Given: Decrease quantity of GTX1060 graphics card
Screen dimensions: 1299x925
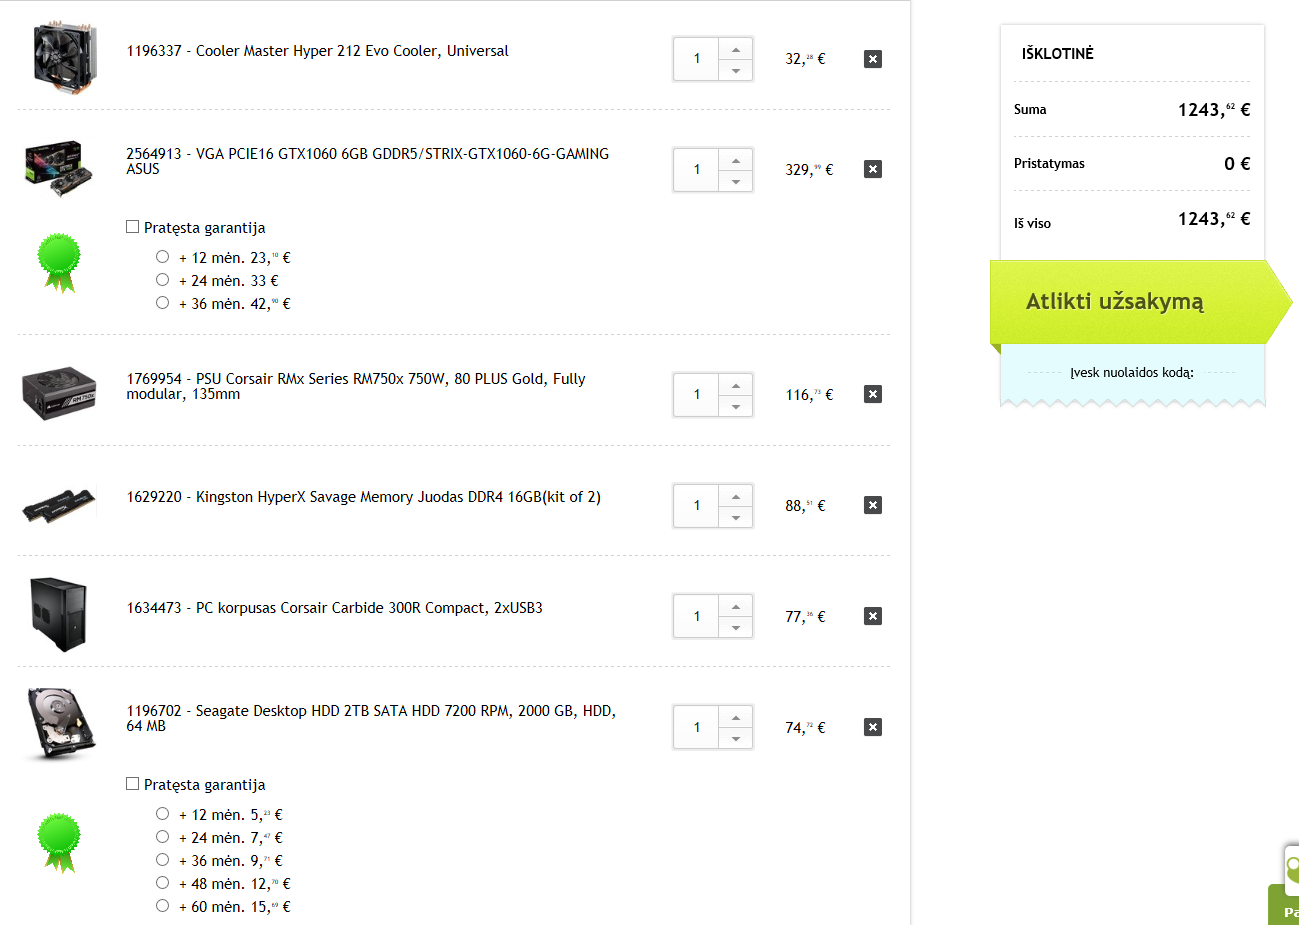Looking at the screenshot, I should (x=736, y=181).
